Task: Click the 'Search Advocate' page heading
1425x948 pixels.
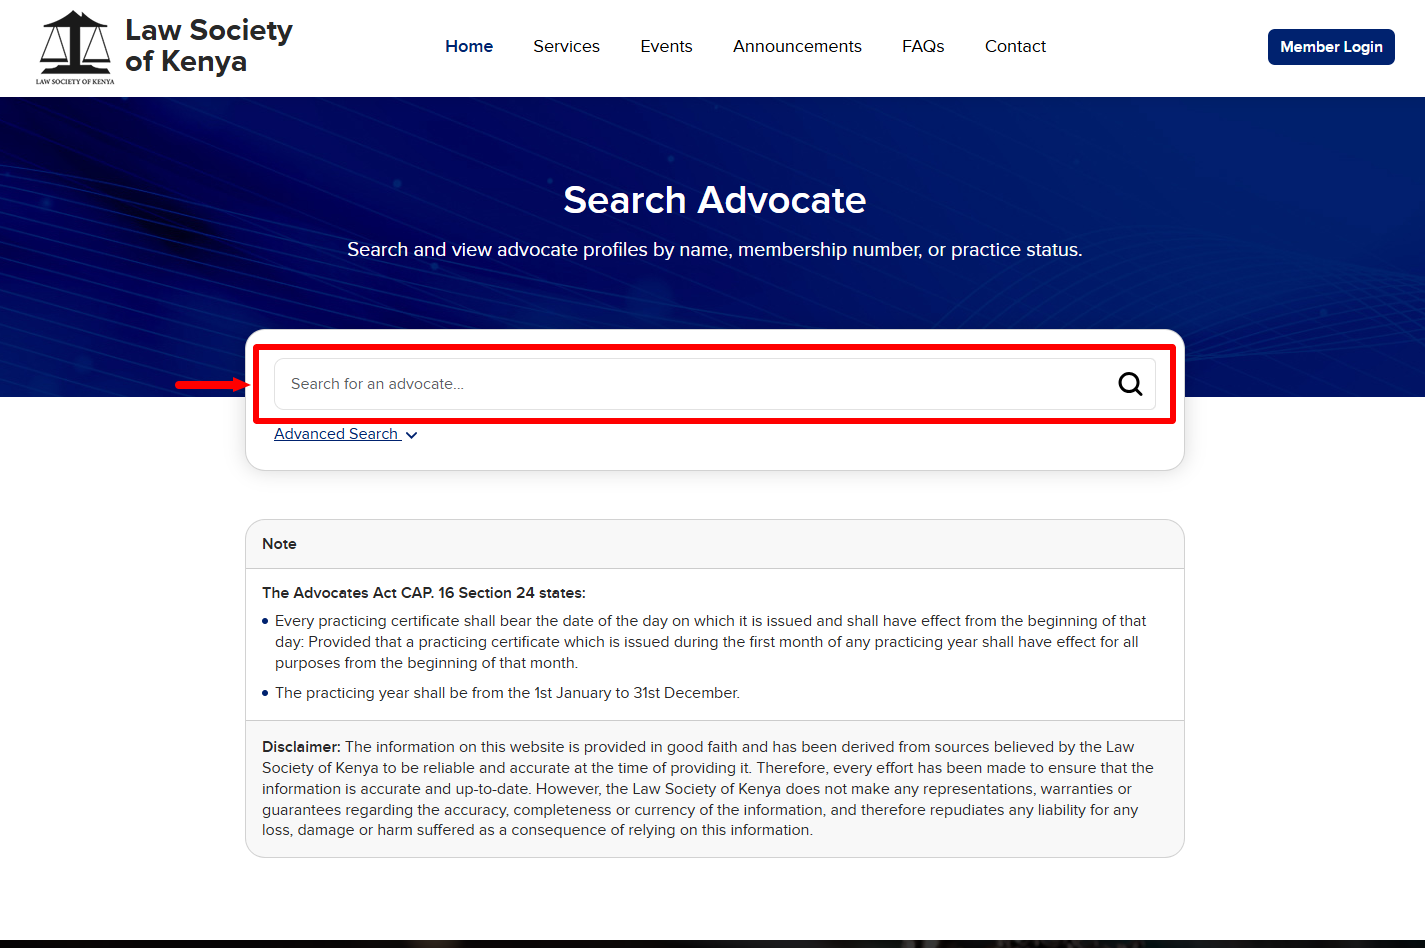Action: (714, 200)
